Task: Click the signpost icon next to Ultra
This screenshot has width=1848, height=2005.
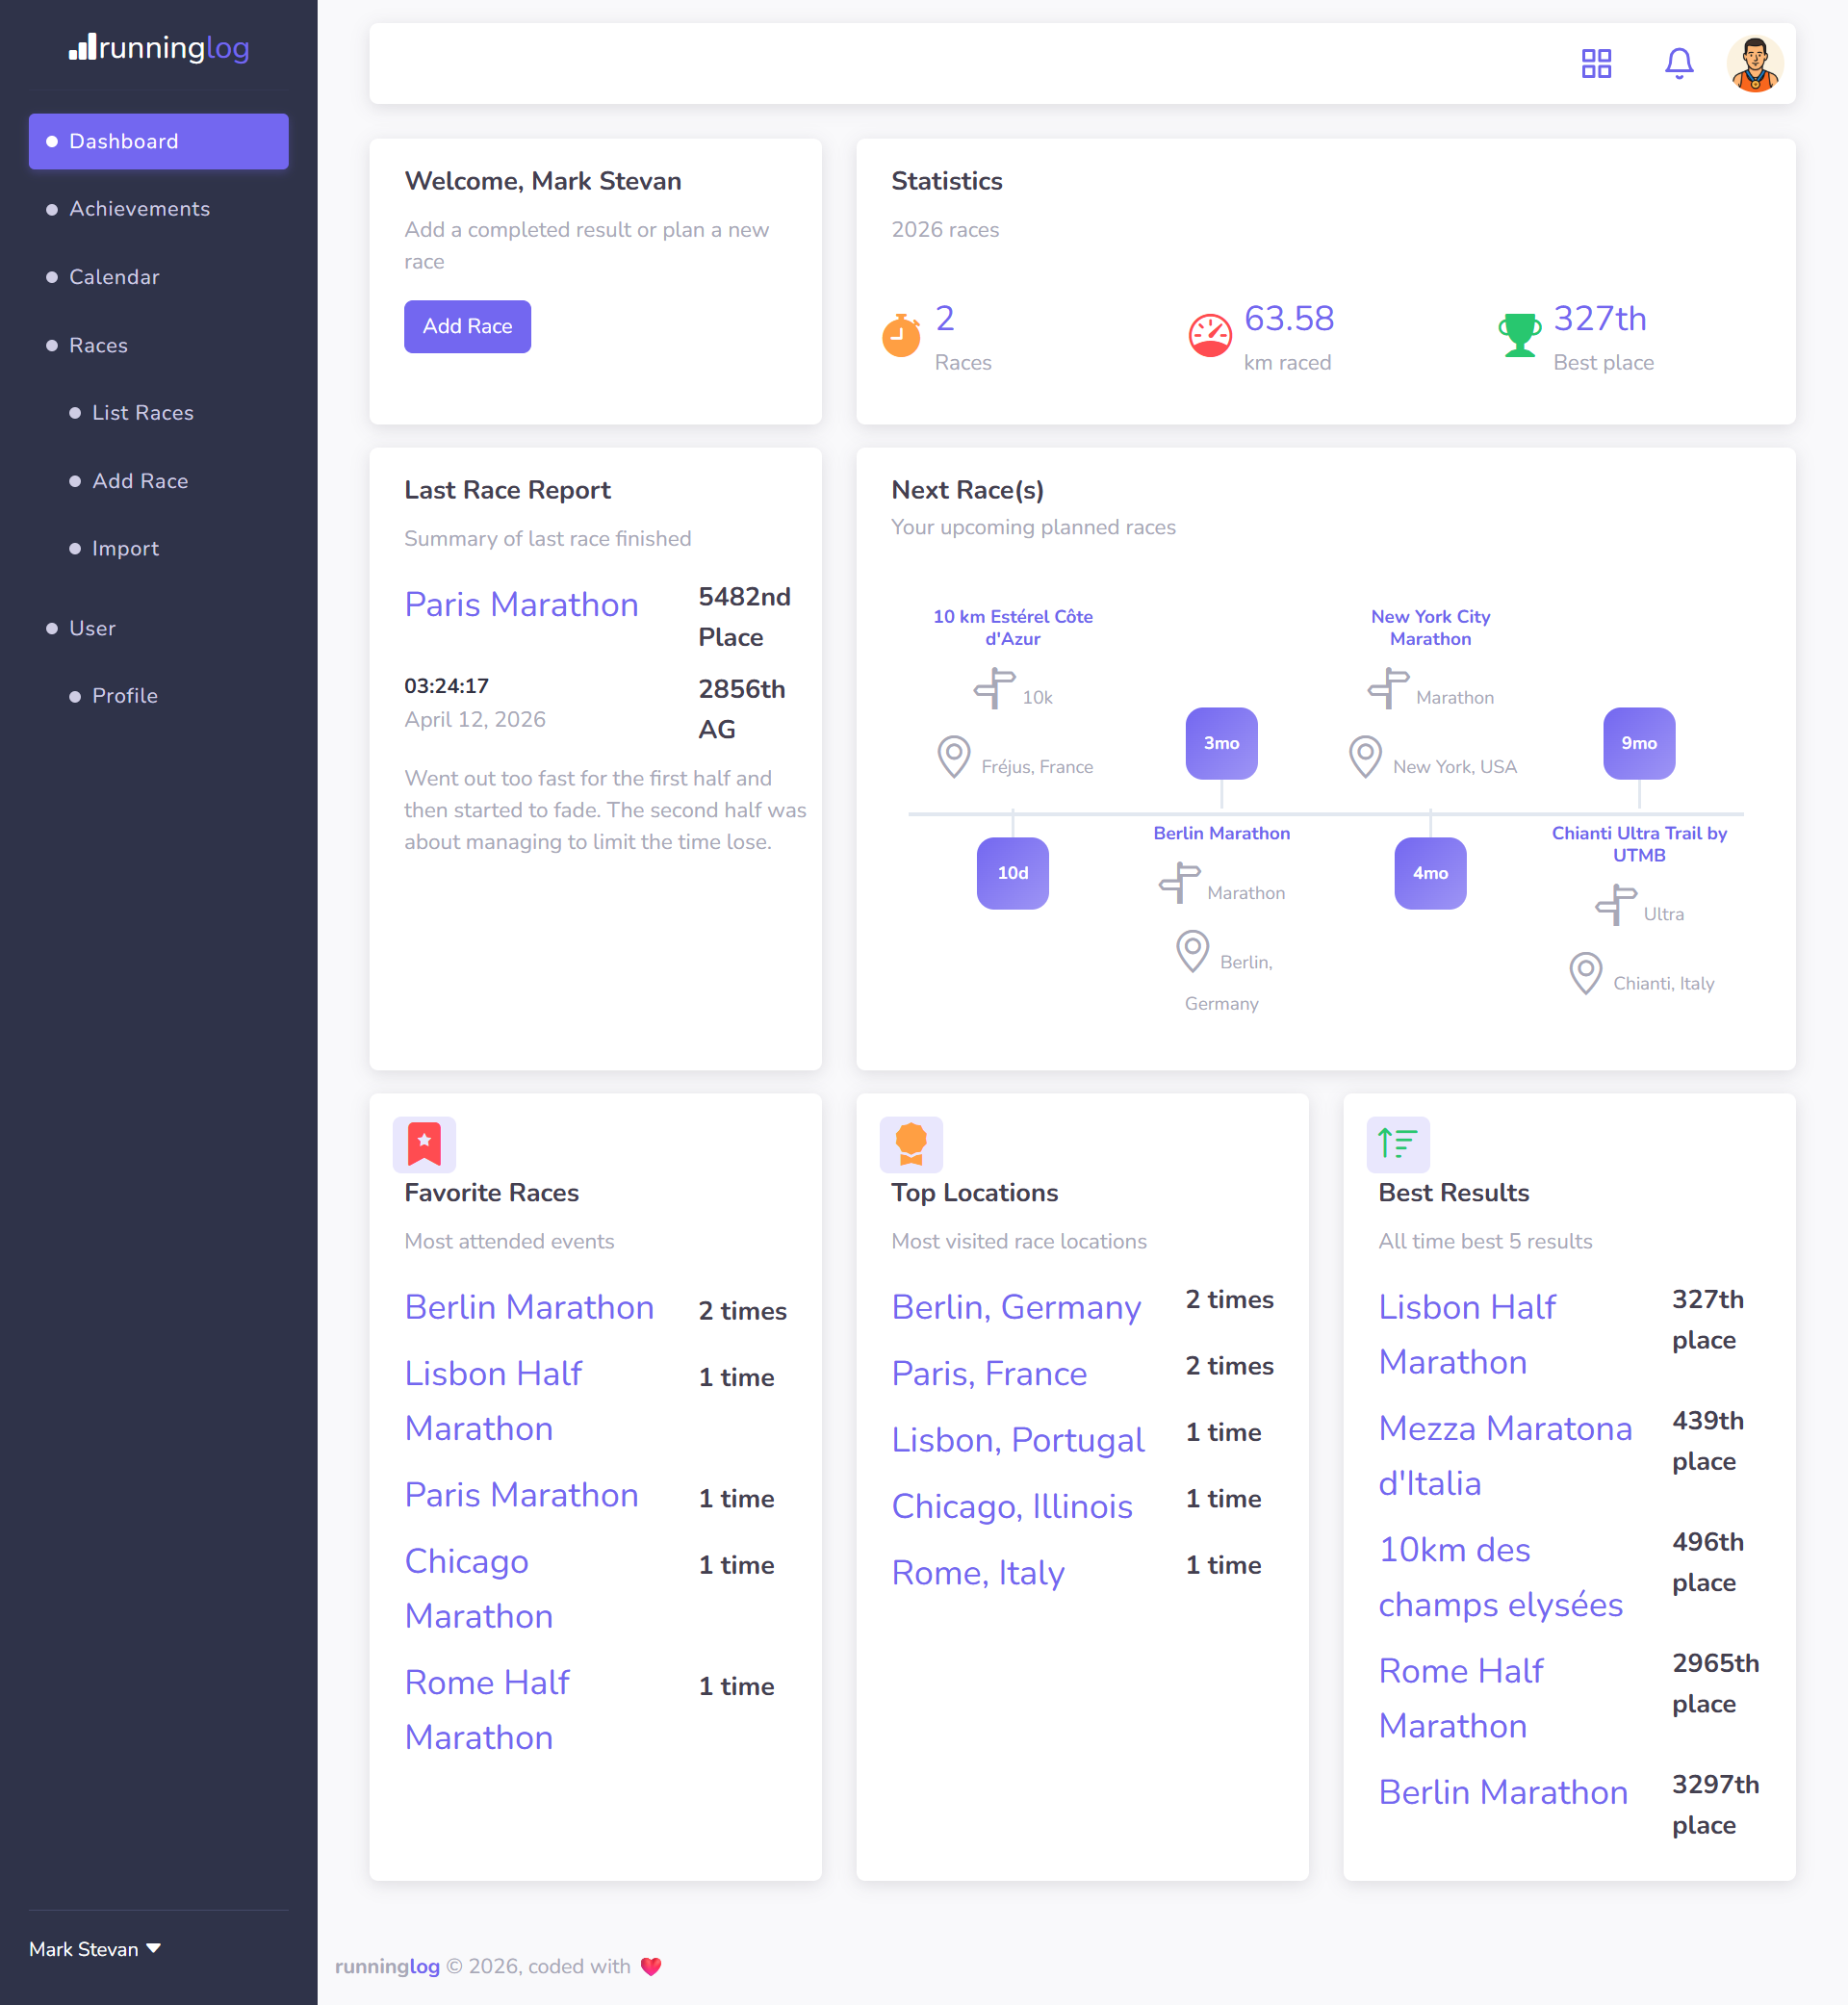Action: [x=1615, y=905]
